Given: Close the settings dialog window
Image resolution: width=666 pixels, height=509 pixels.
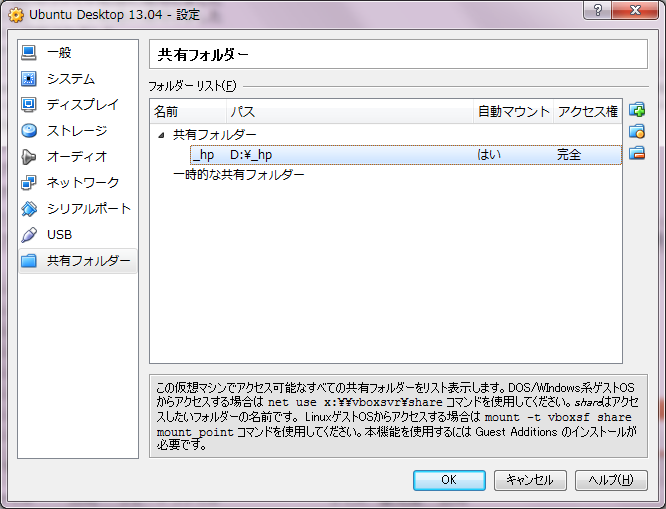Looking at the screenshot, I should [x=635, y=10].
